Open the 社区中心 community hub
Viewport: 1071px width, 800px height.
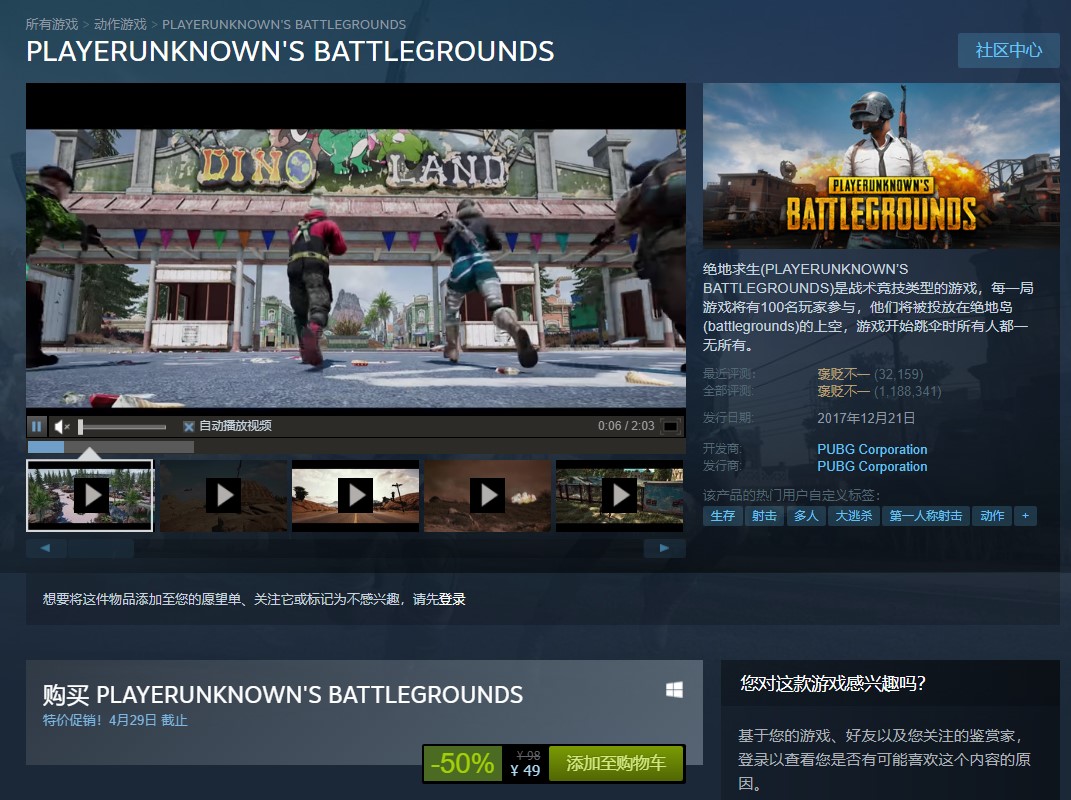1008,50
